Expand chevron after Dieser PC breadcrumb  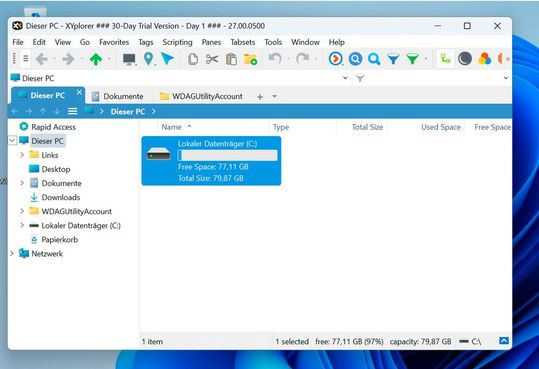[154, 111]
